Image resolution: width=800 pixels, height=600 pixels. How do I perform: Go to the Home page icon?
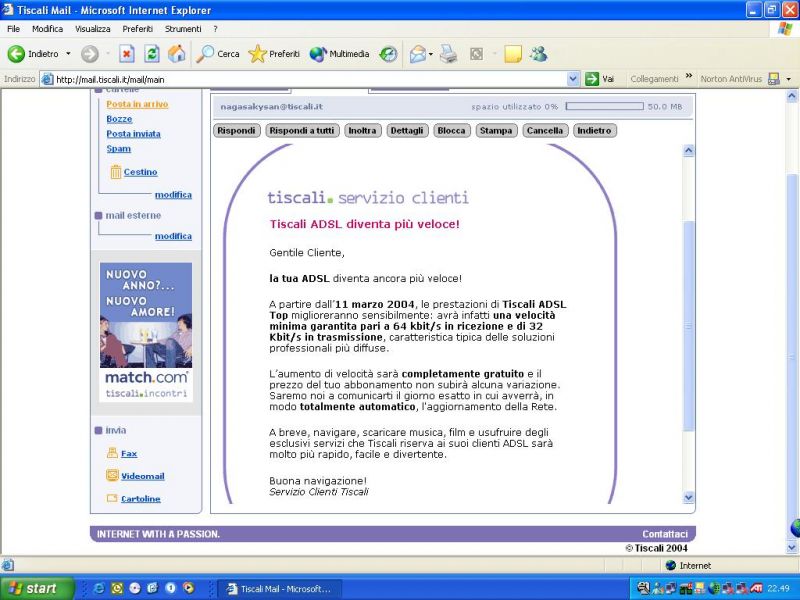[x=177, y=54]
